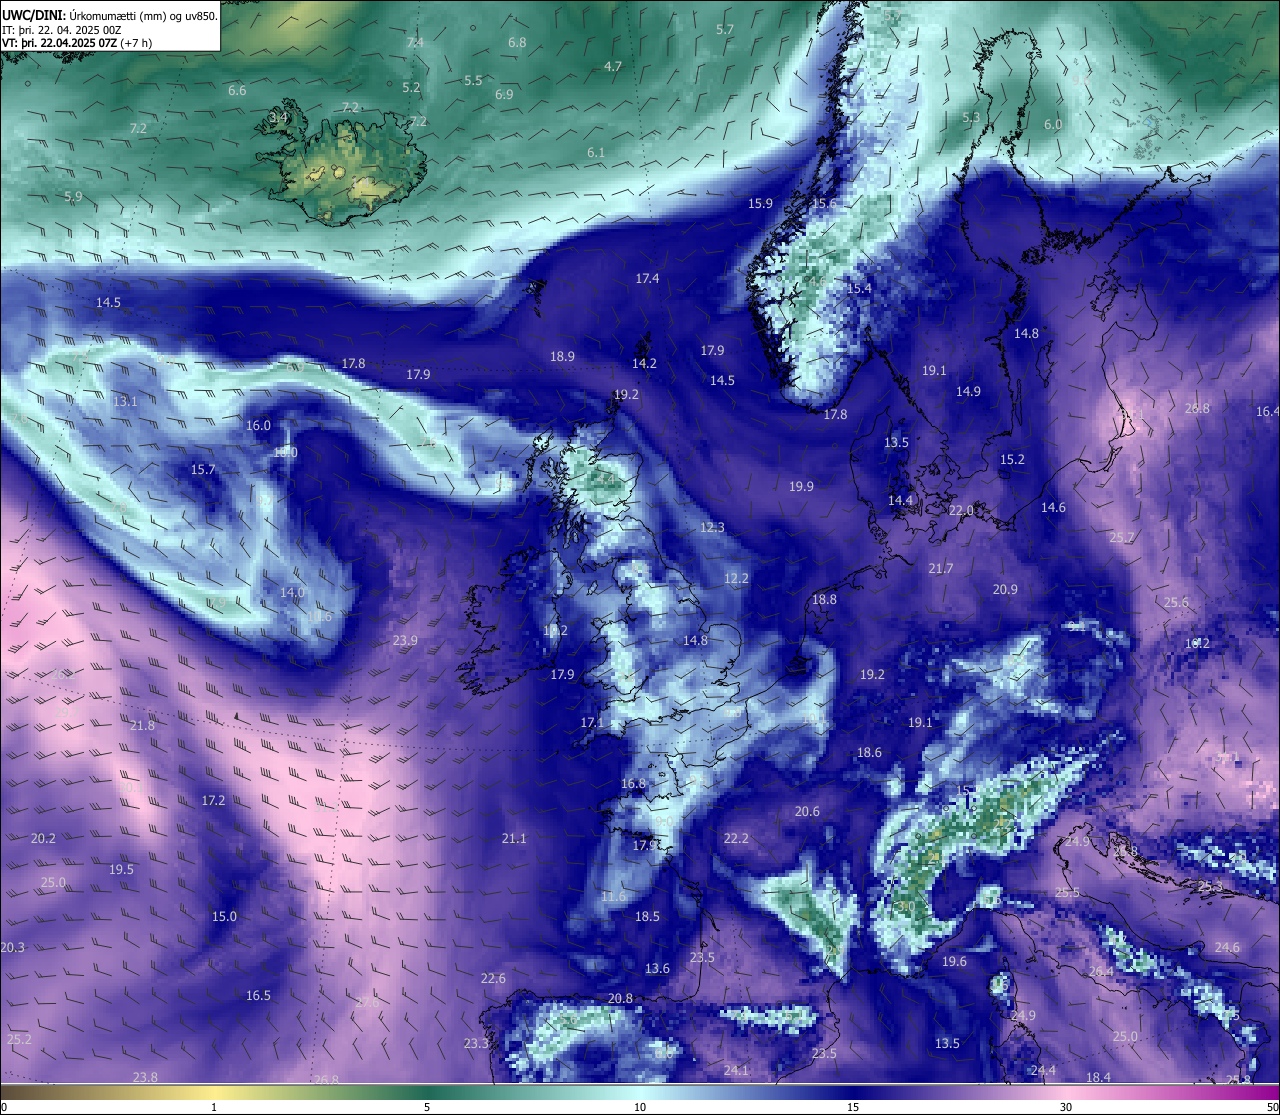Click the 15.7 value on the map
This screenshot has width=1280, height=1115.
[x=203, y=470]
